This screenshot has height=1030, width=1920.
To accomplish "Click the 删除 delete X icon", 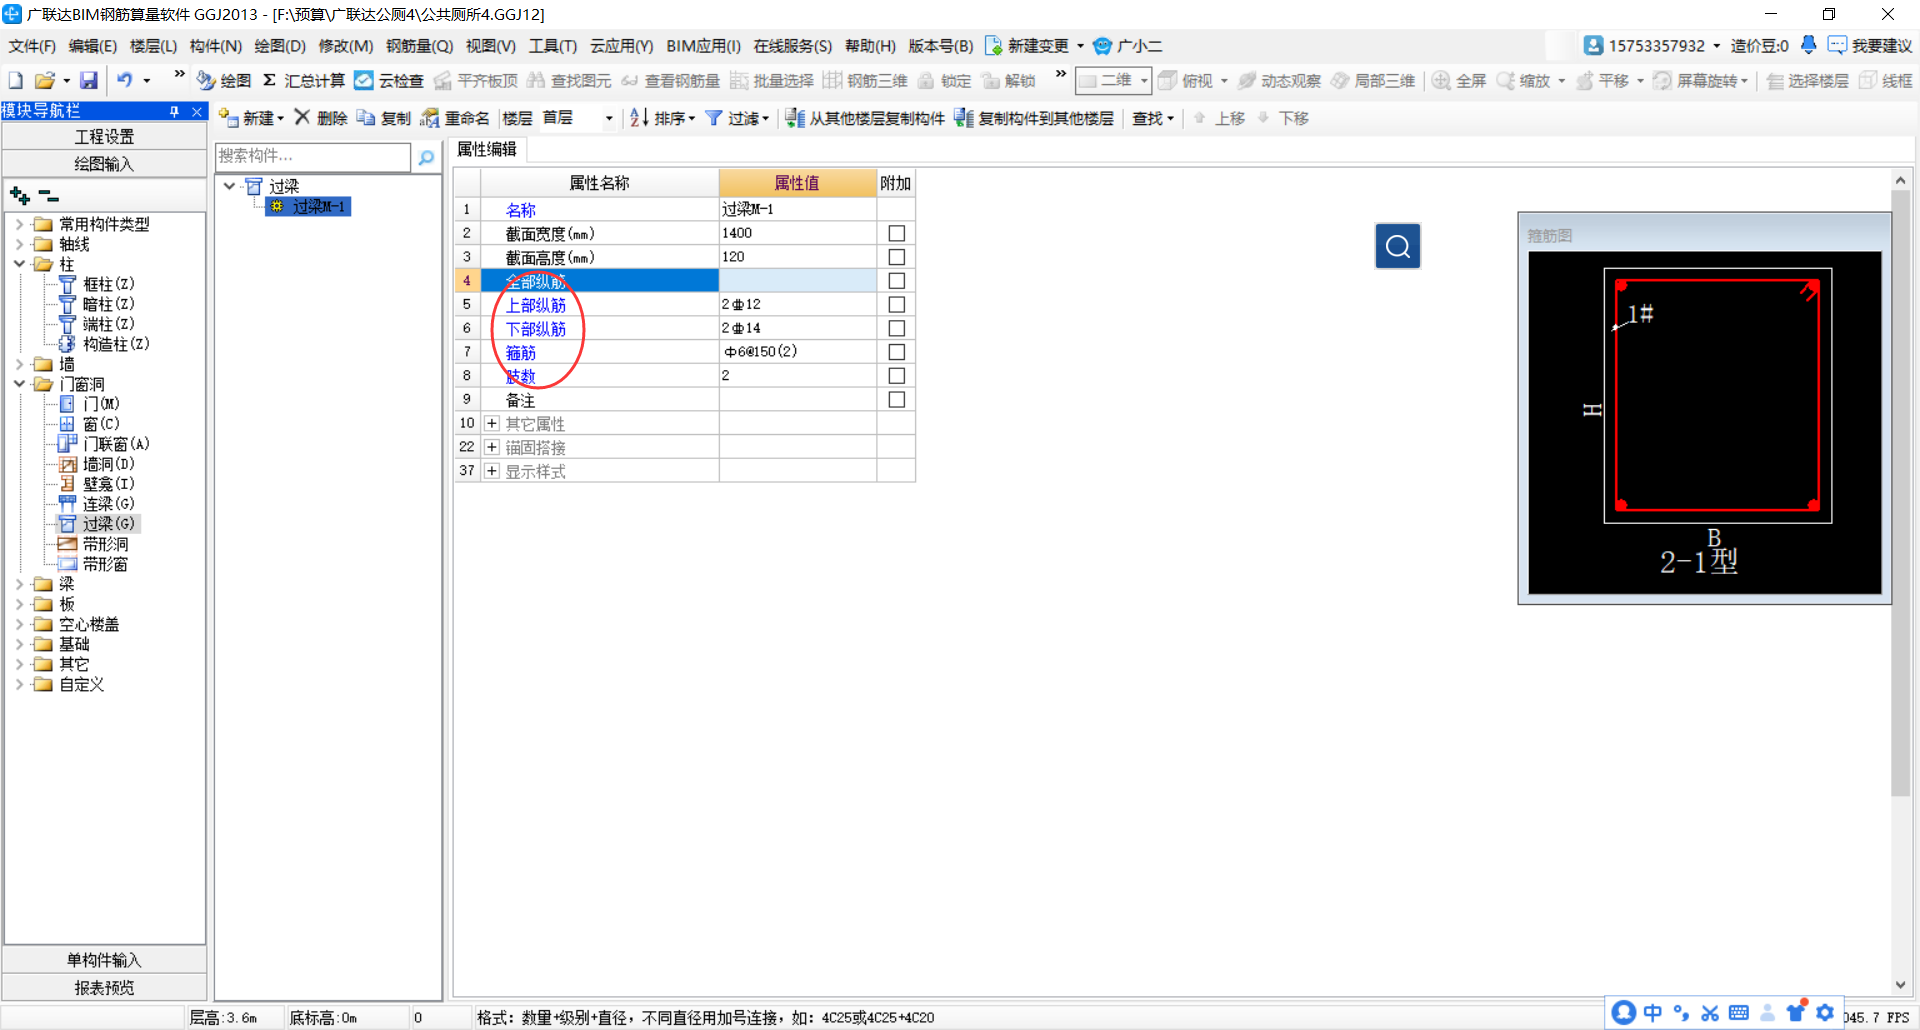I will coord(302,118).
